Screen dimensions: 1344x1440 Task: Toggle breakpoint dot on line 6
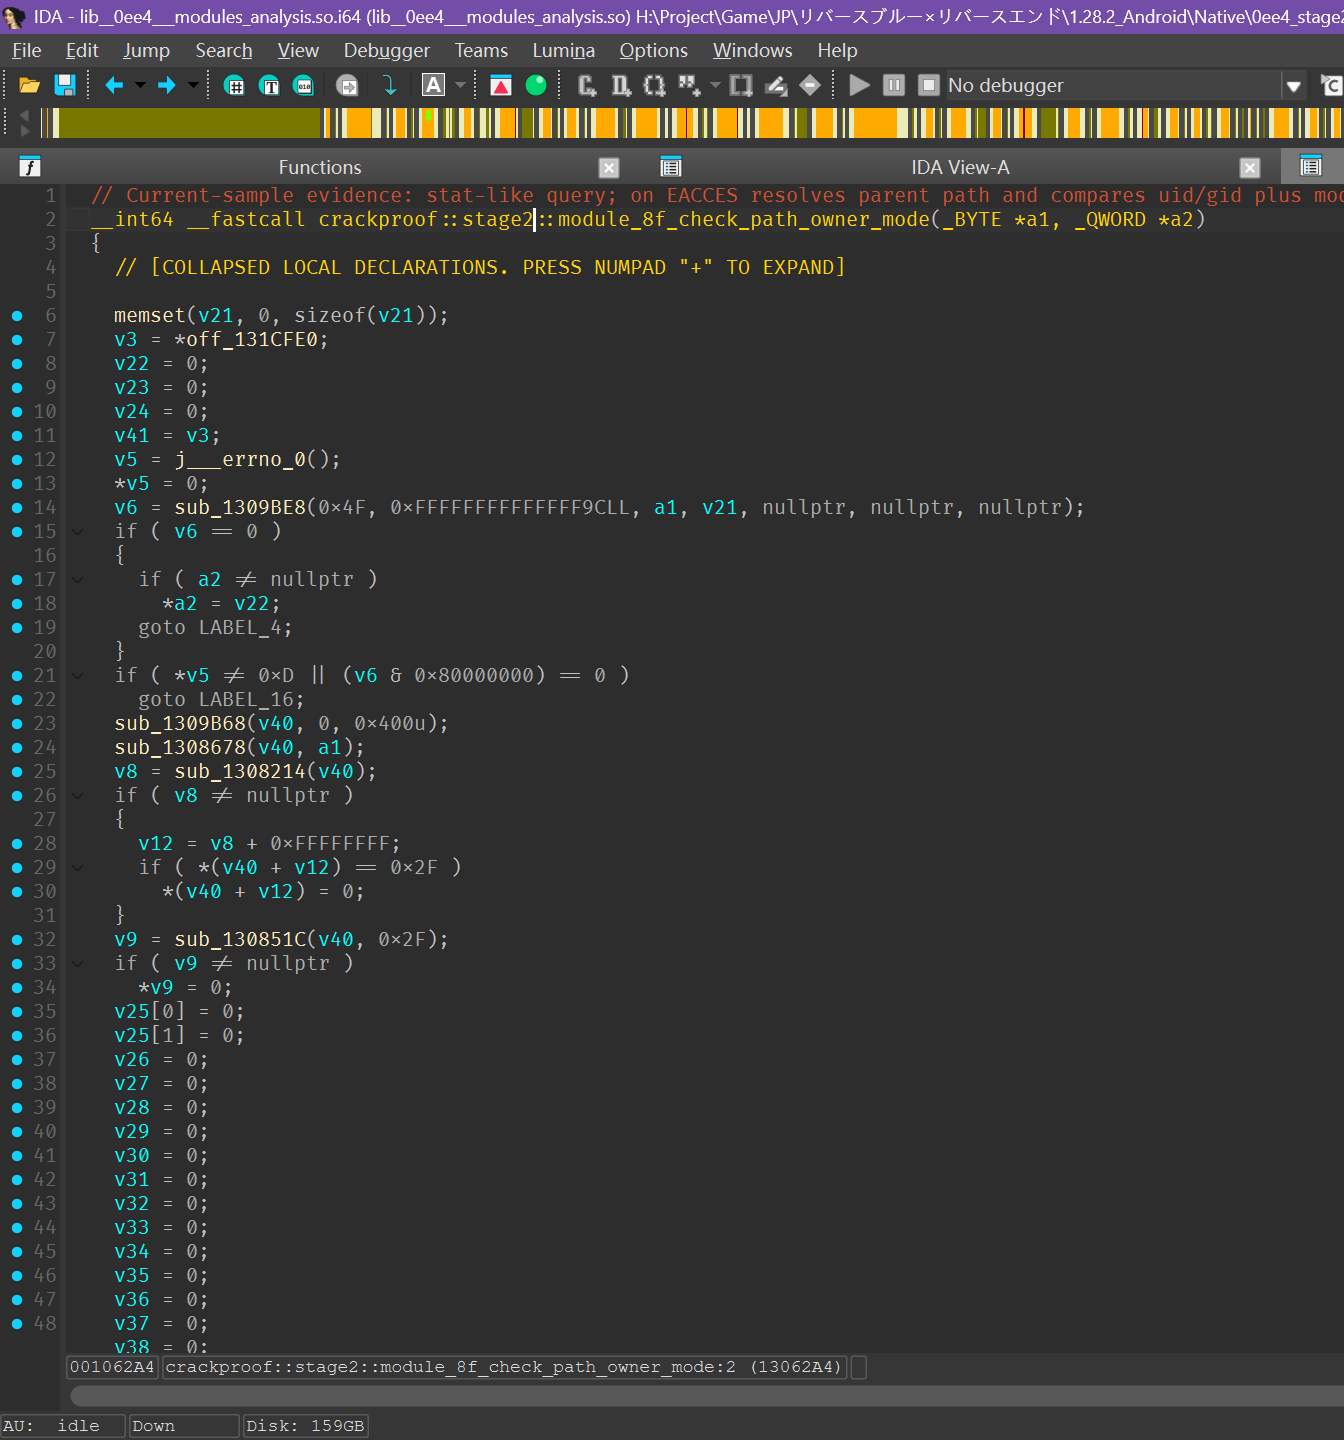(x=17, y=316)
